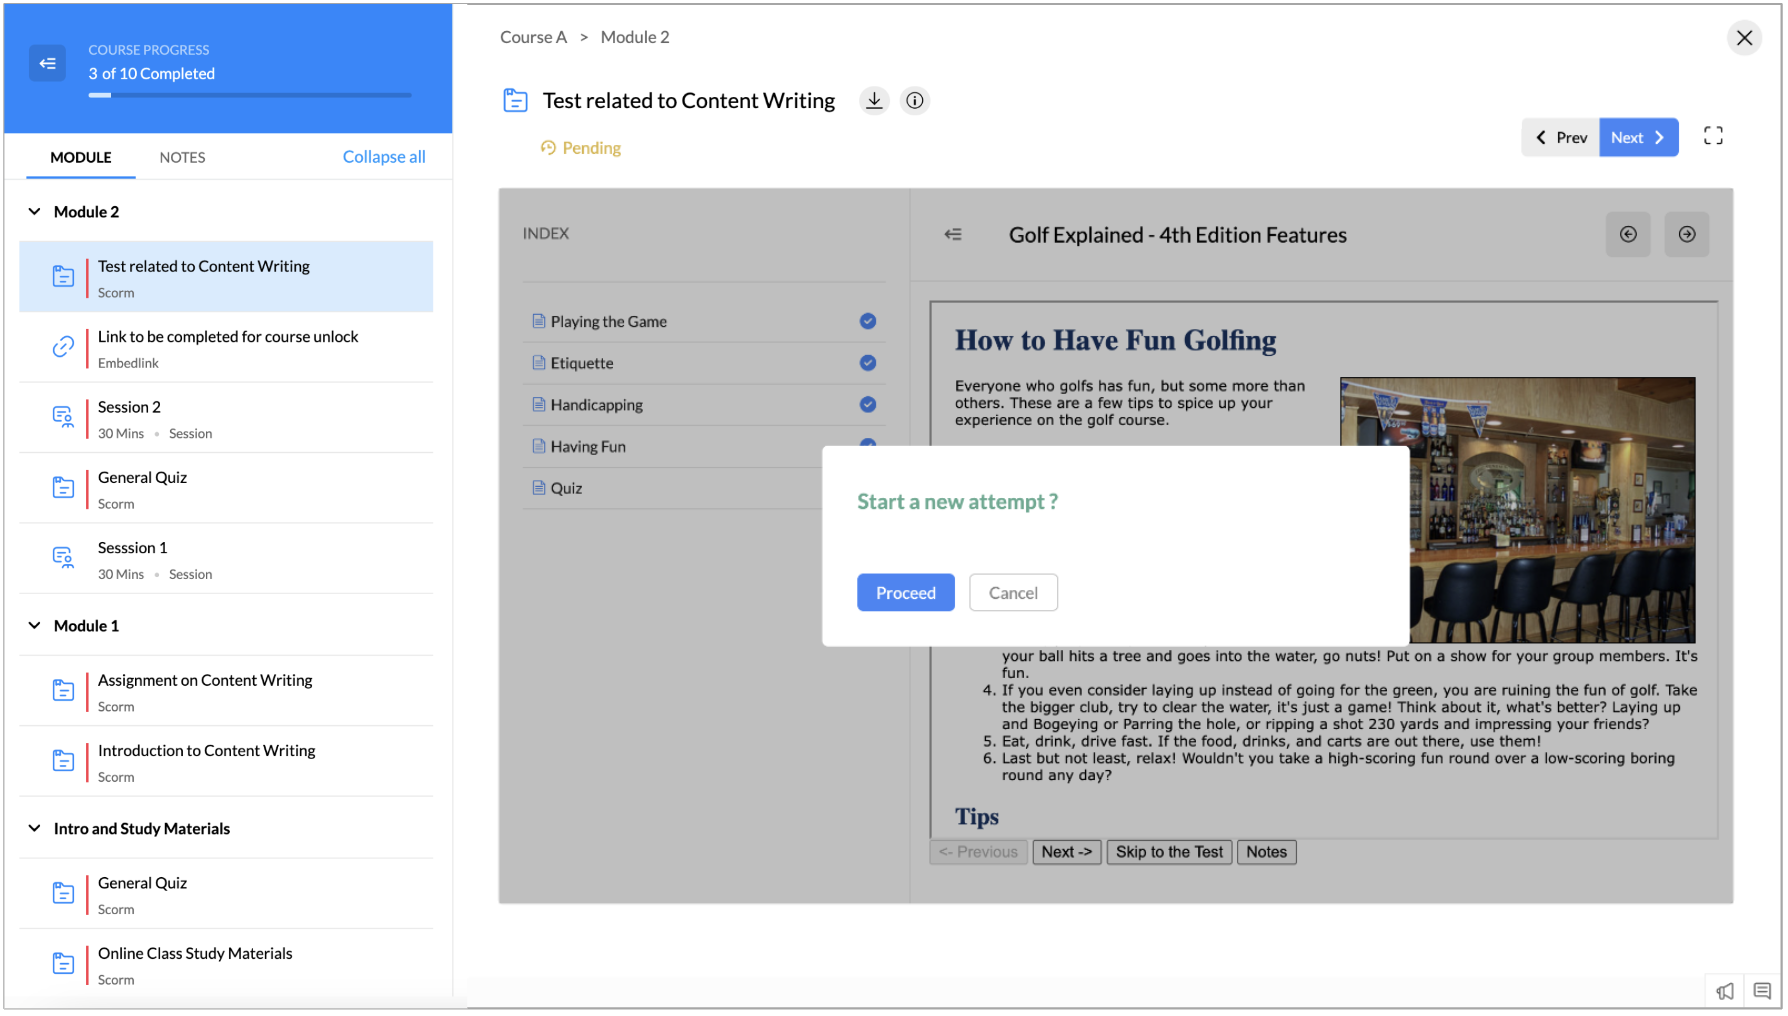The width and height of the screenshot is (1788, 1016).
Task: Select the MODULE tab
Action: pyautogui.click(x=81, y=158)
